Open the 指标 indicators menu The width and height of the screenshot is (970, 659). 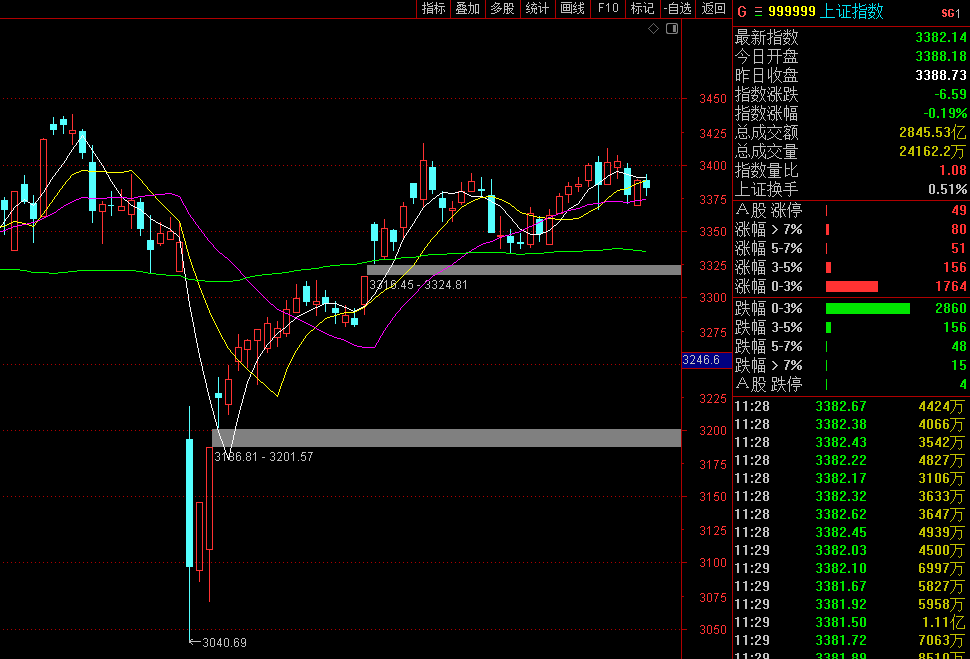point(433,9)
